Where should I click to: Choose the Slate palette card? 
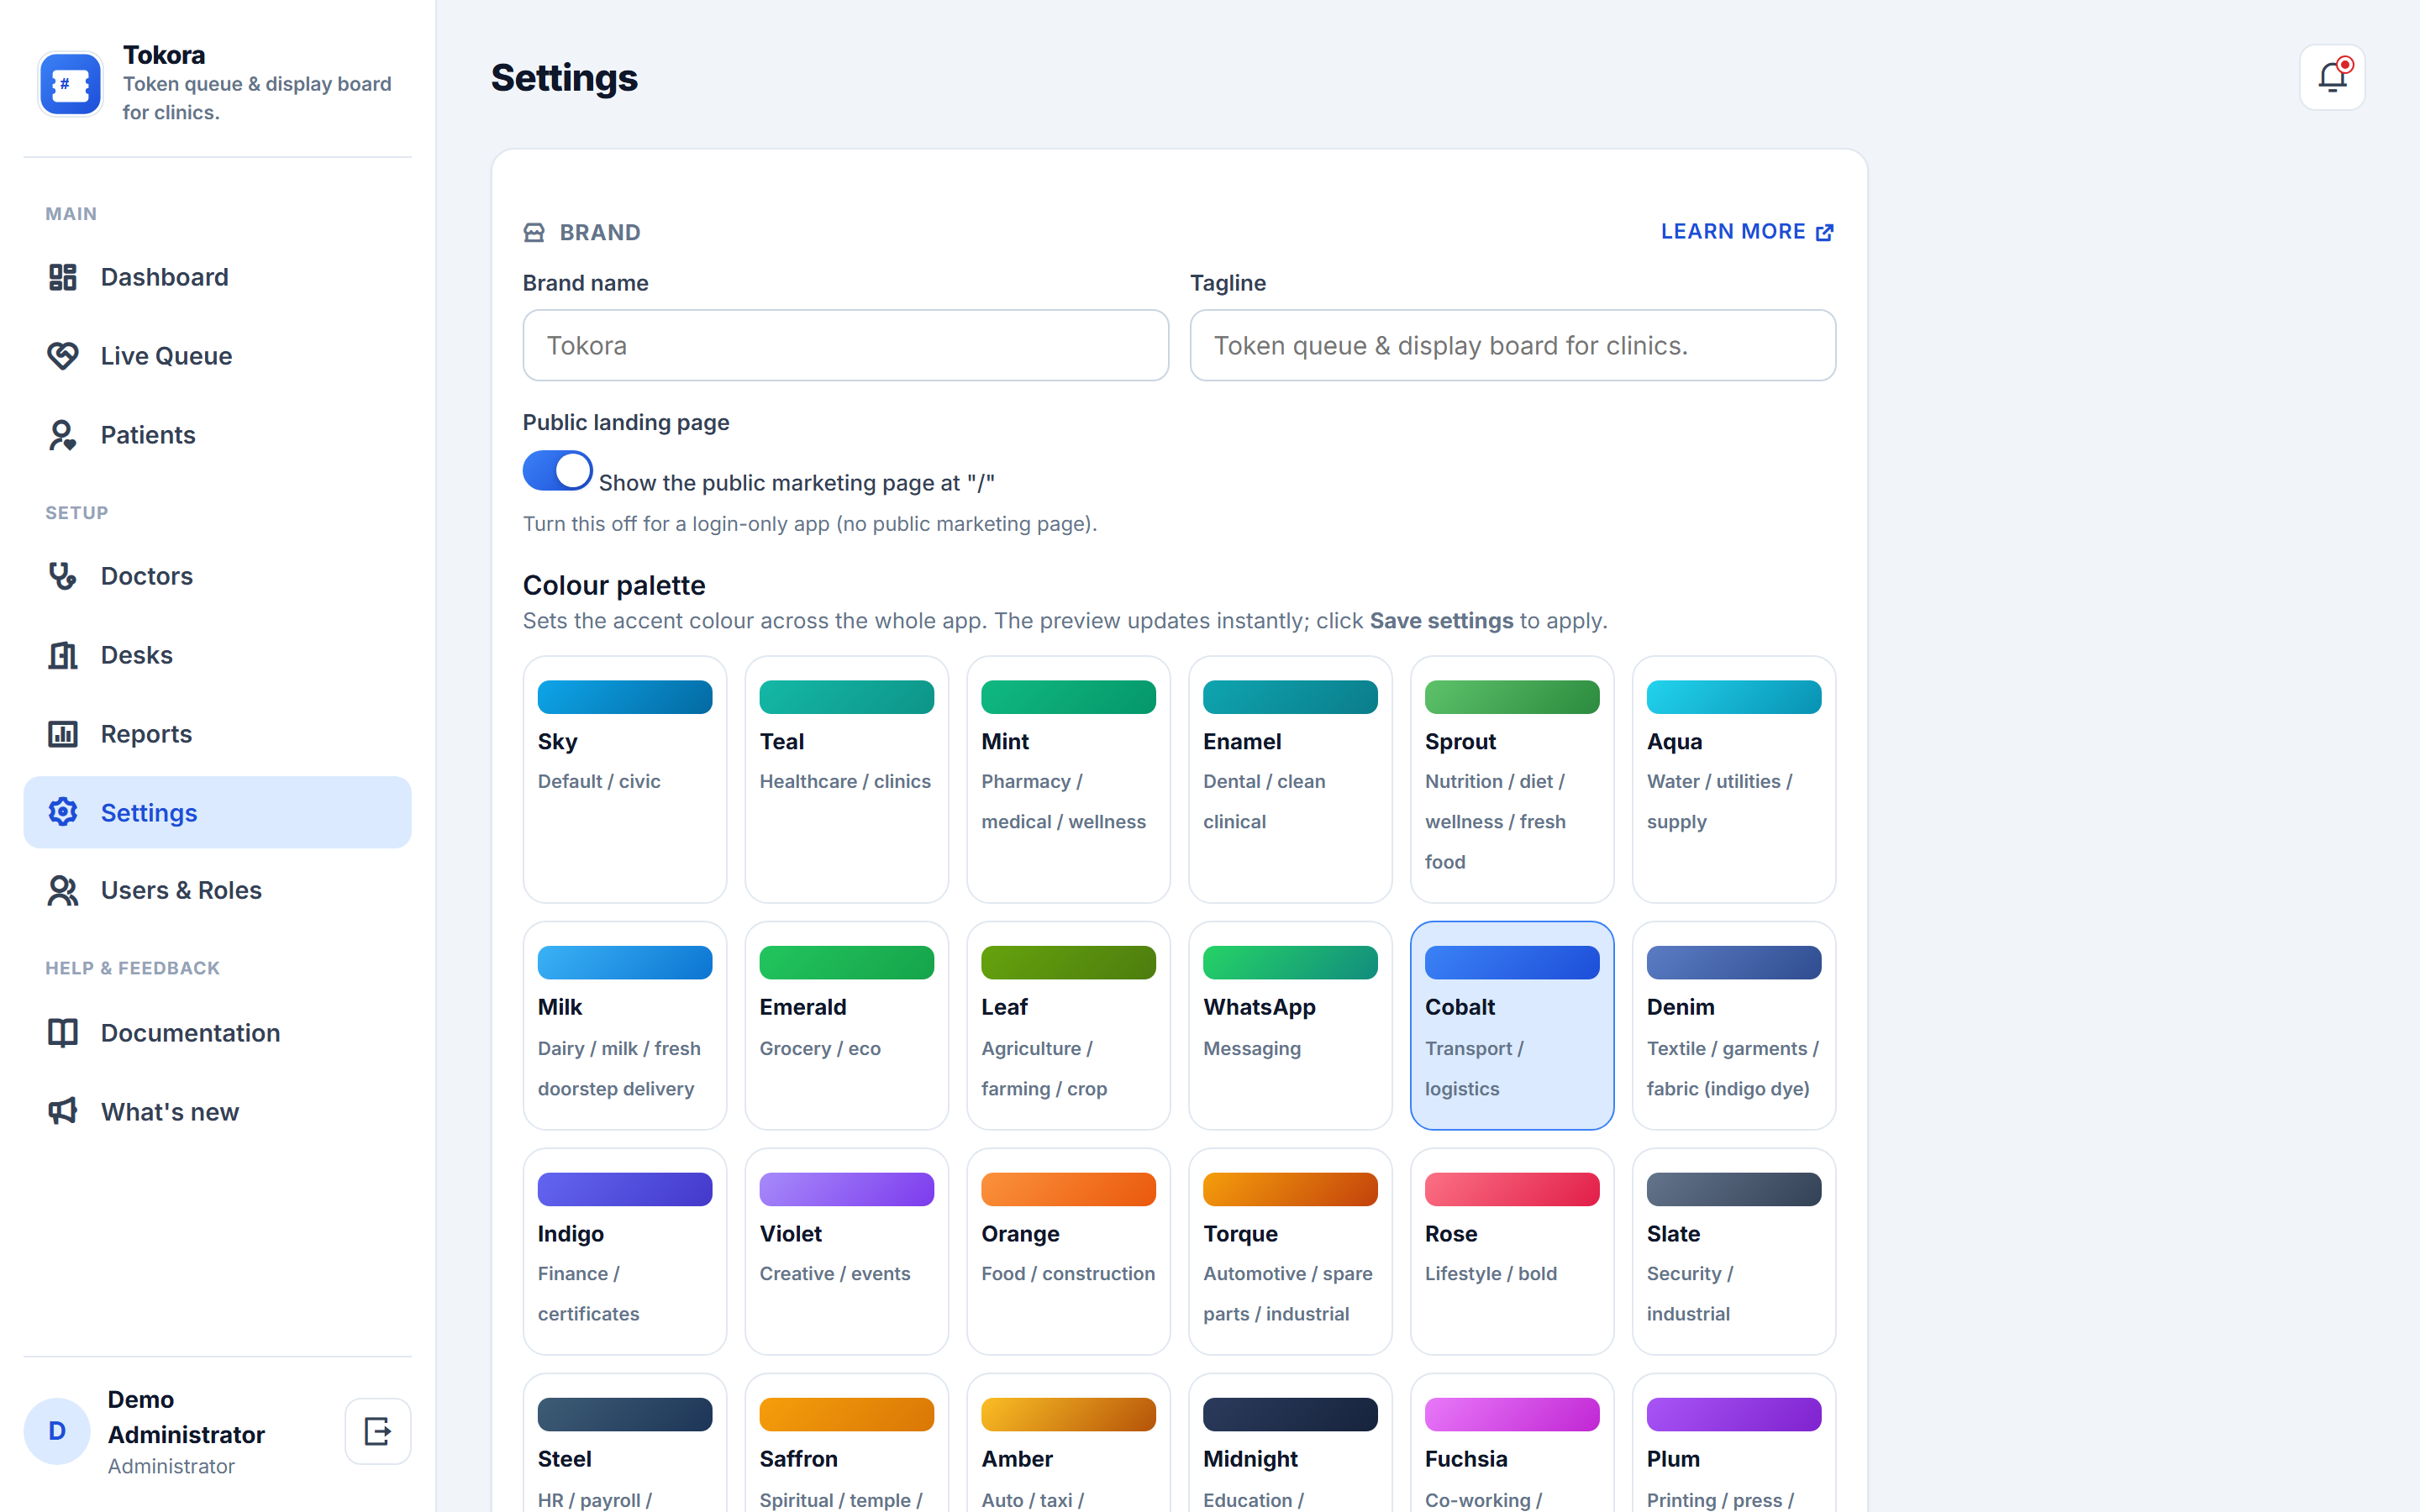(x=1735, y=1252)
